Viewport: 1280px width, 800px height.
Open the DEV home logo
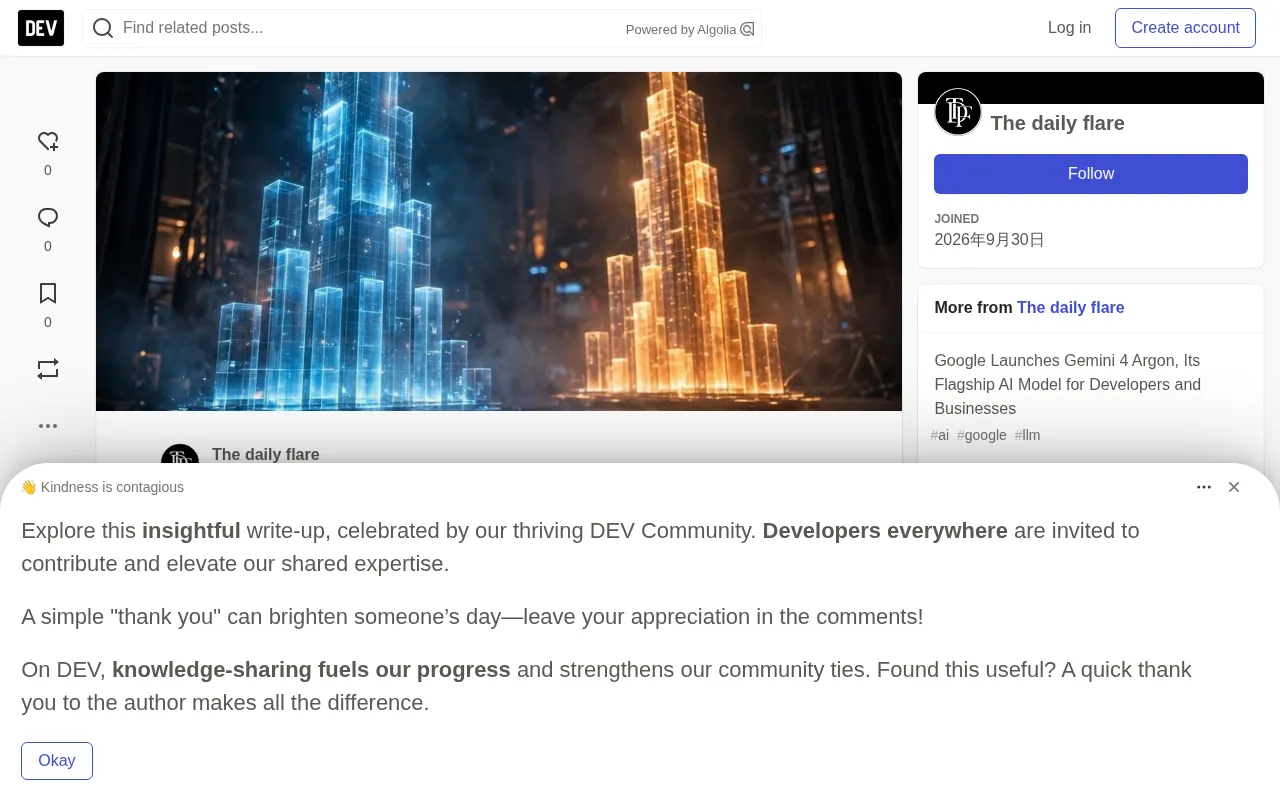pyautogui.click(x=41, y=28)
